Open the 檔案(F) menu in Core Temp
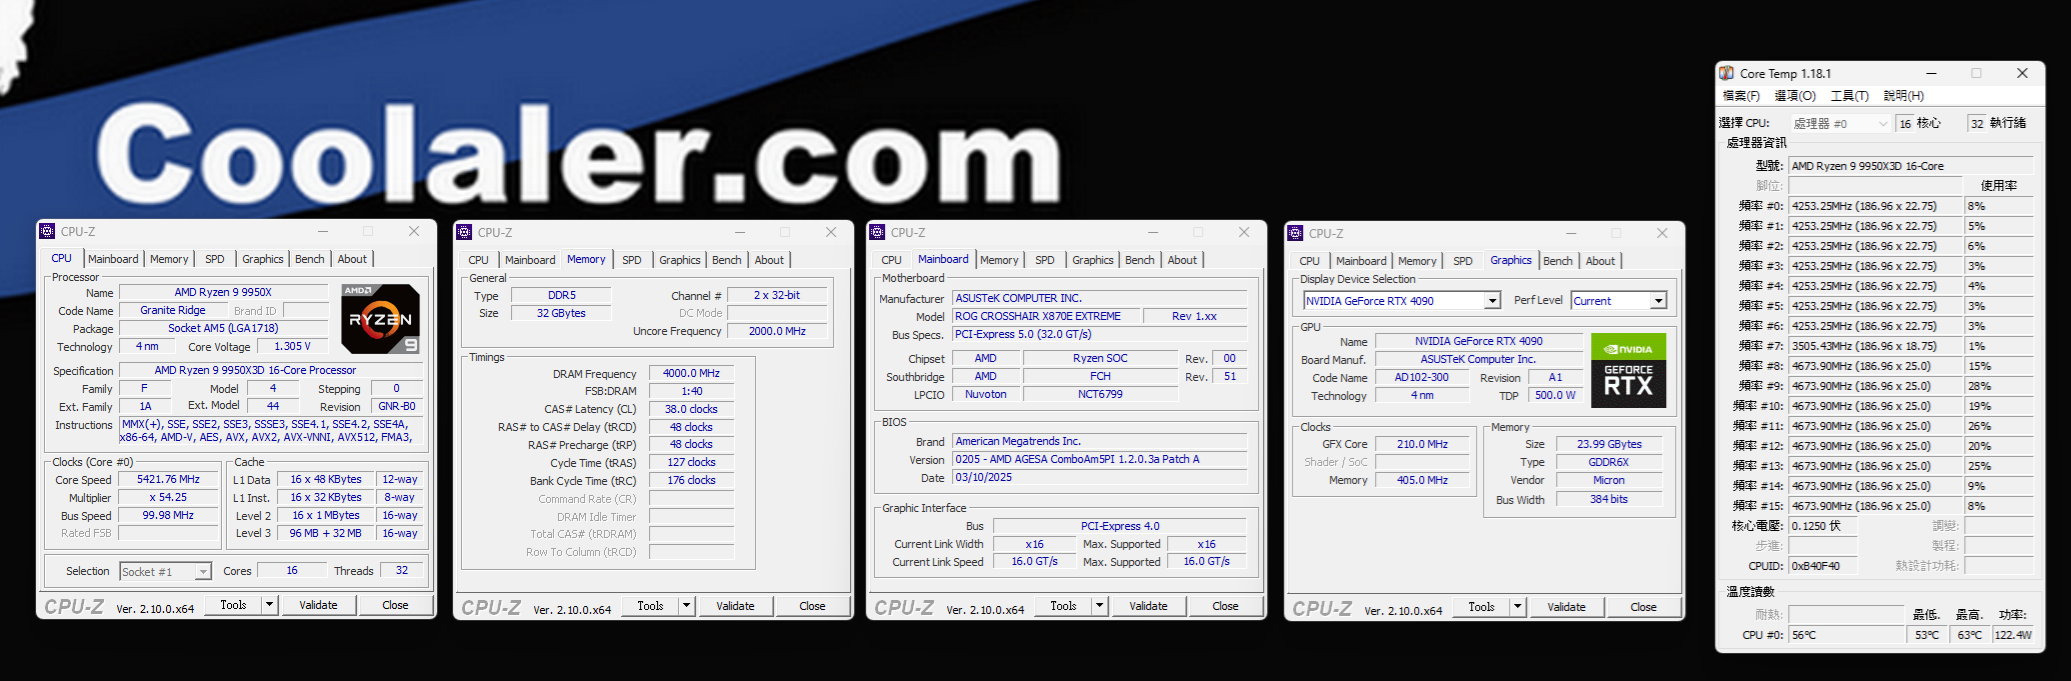Image resolution: width=2071 pixels, height=681 pixels. click(1741, 96)
